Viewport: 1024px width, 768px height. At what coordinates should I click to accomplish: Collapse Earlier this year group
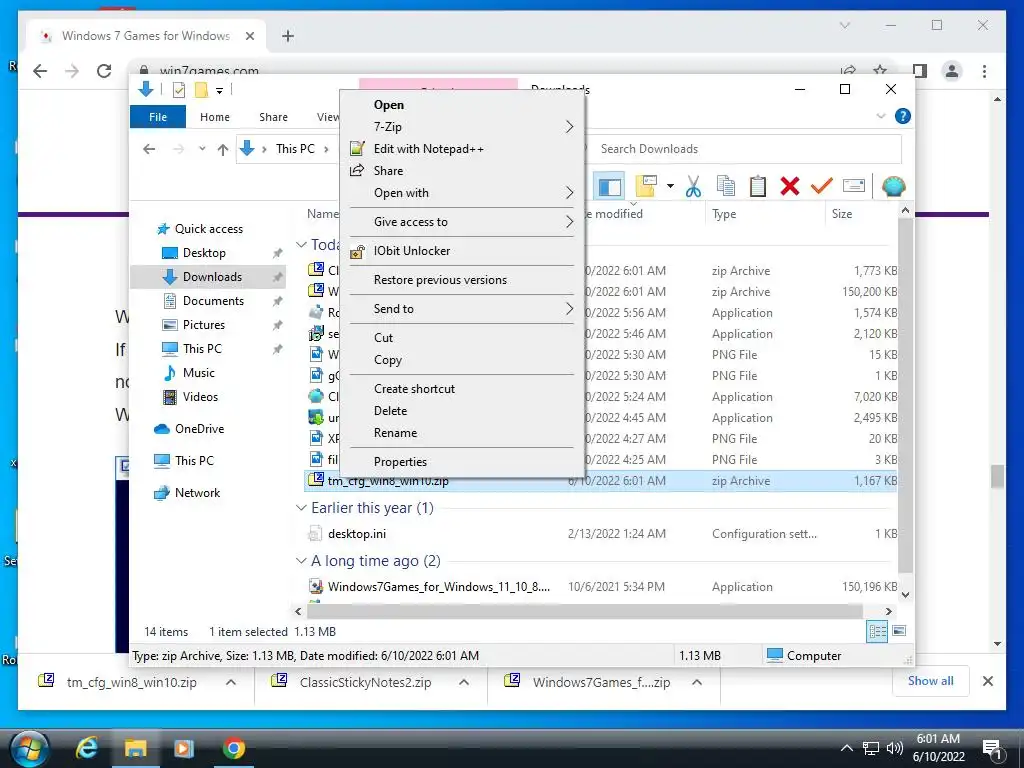(x=301, y=508)
